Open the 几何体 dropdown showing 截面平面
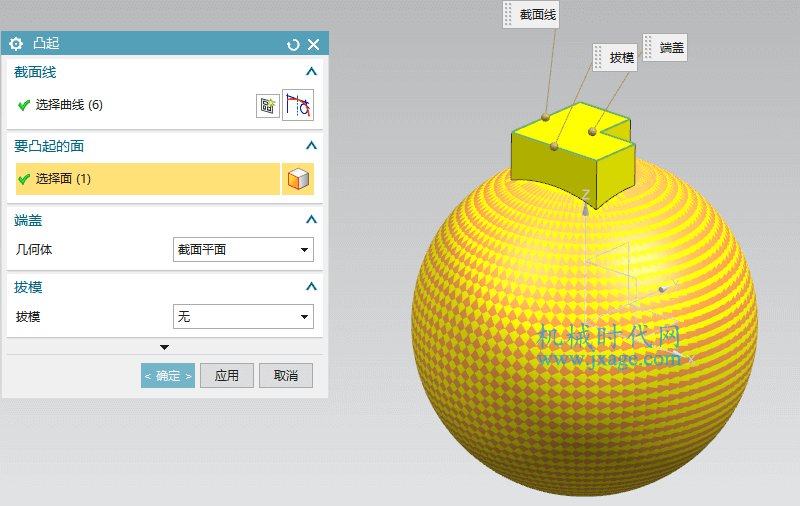 tap(243, 249)
